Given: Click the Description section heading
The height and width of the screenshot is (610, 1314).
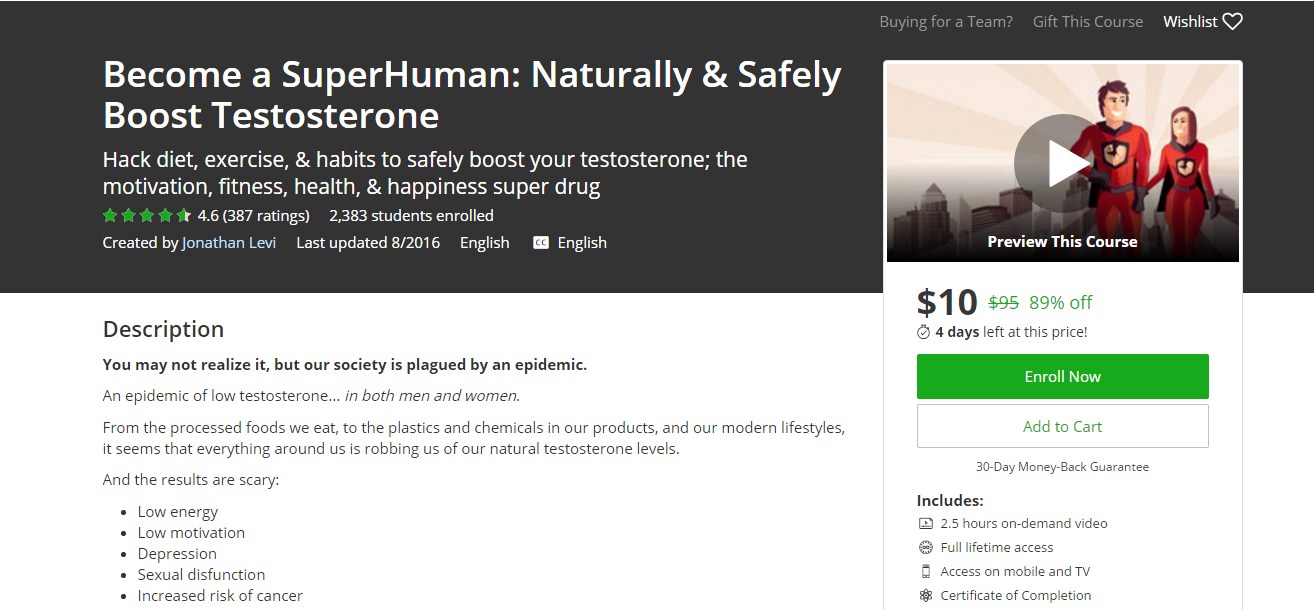Looking at the screenshot, I should point(163,329).
